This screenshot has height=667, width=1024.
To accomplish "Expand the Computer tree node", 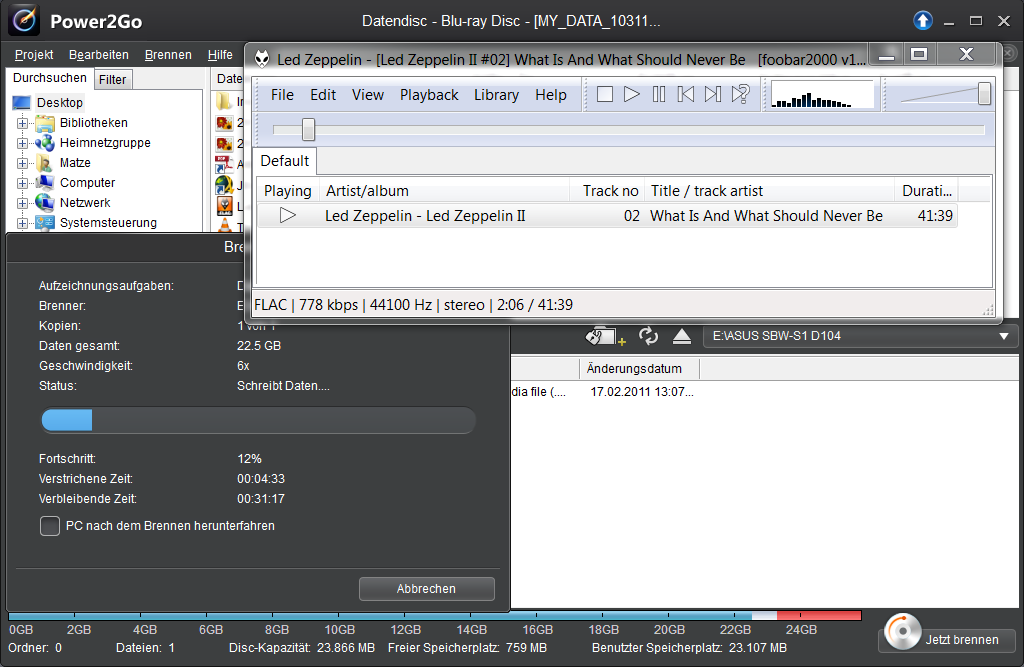I will point(22,183).
